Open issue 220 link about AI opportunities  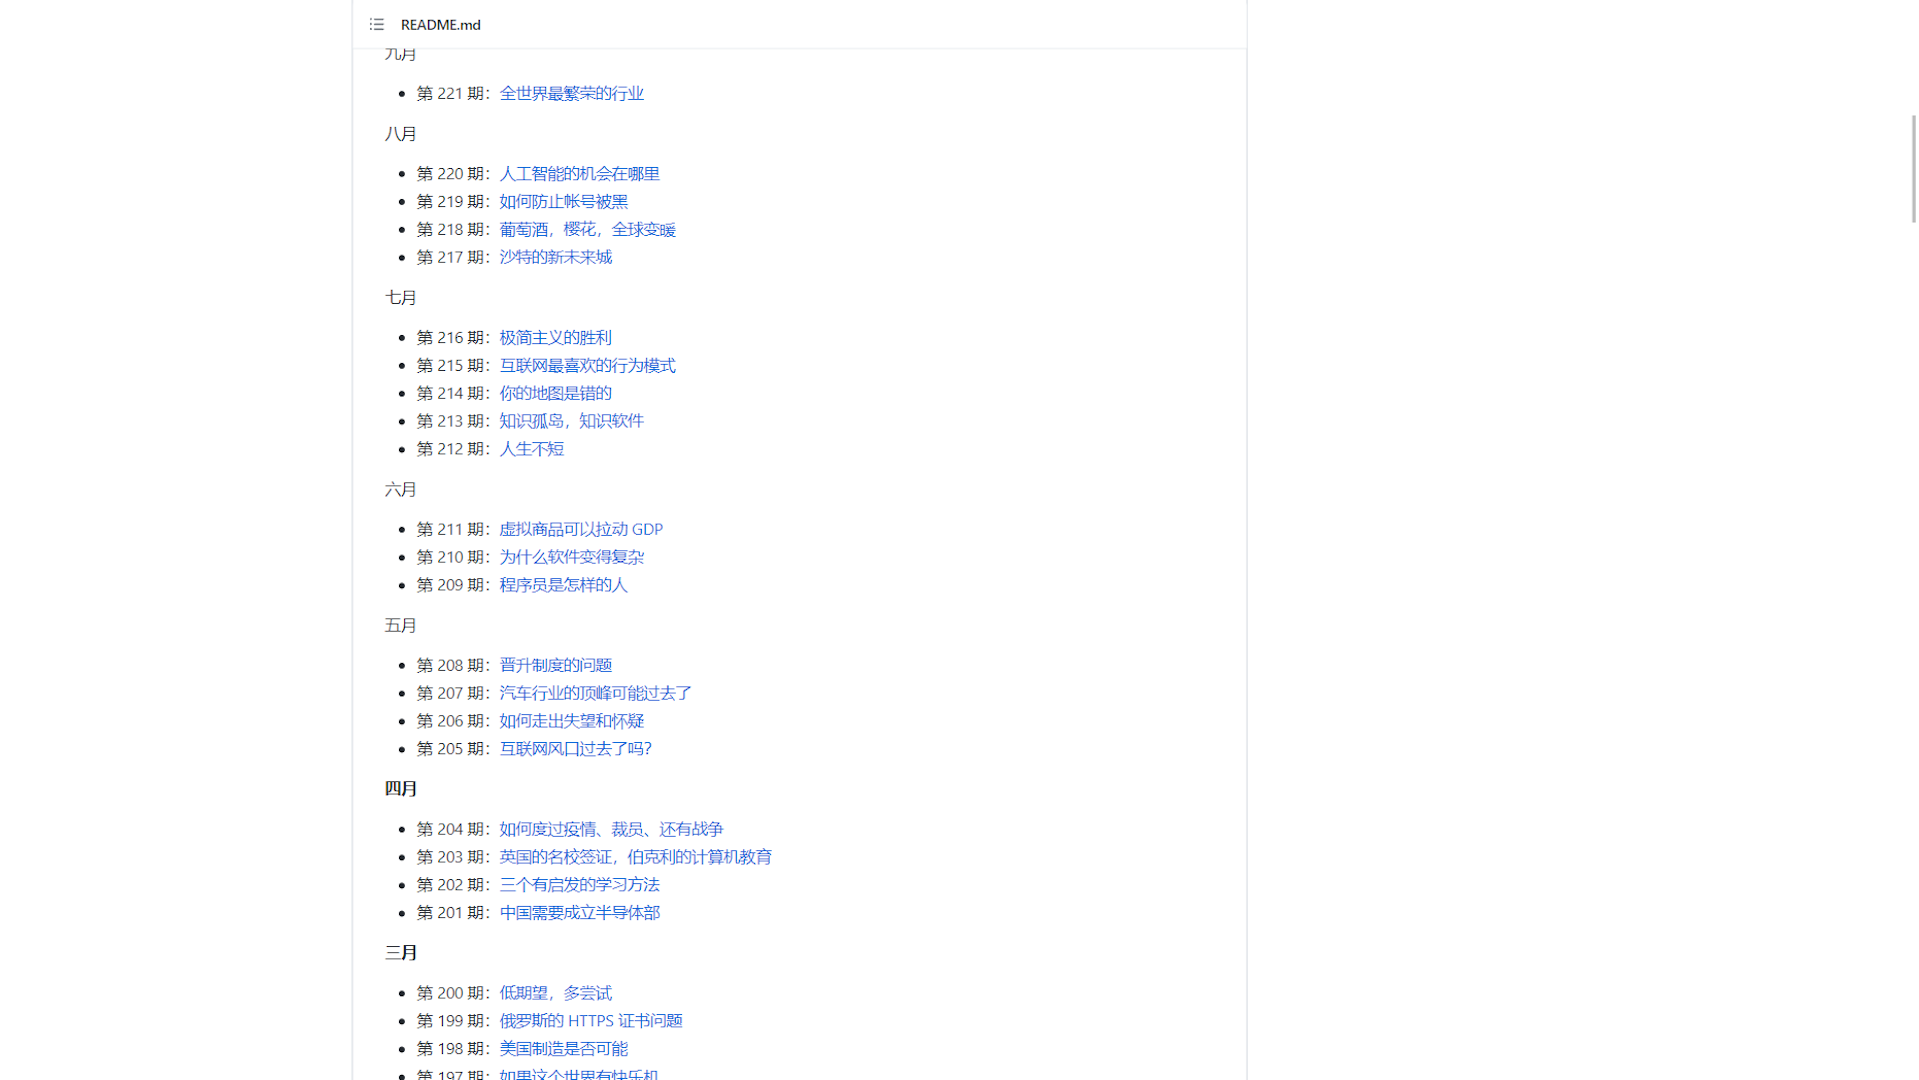pos(579,173)
